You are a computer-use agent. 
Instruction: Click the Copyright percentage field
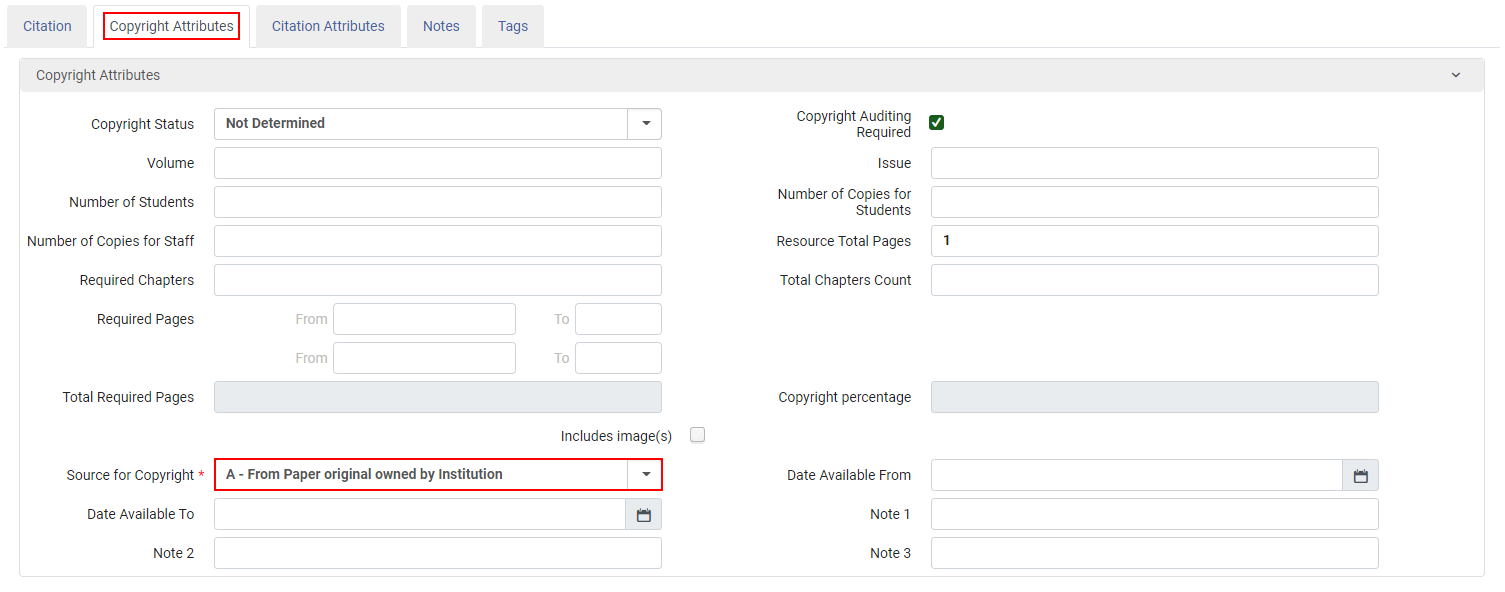coord(1155,397)
